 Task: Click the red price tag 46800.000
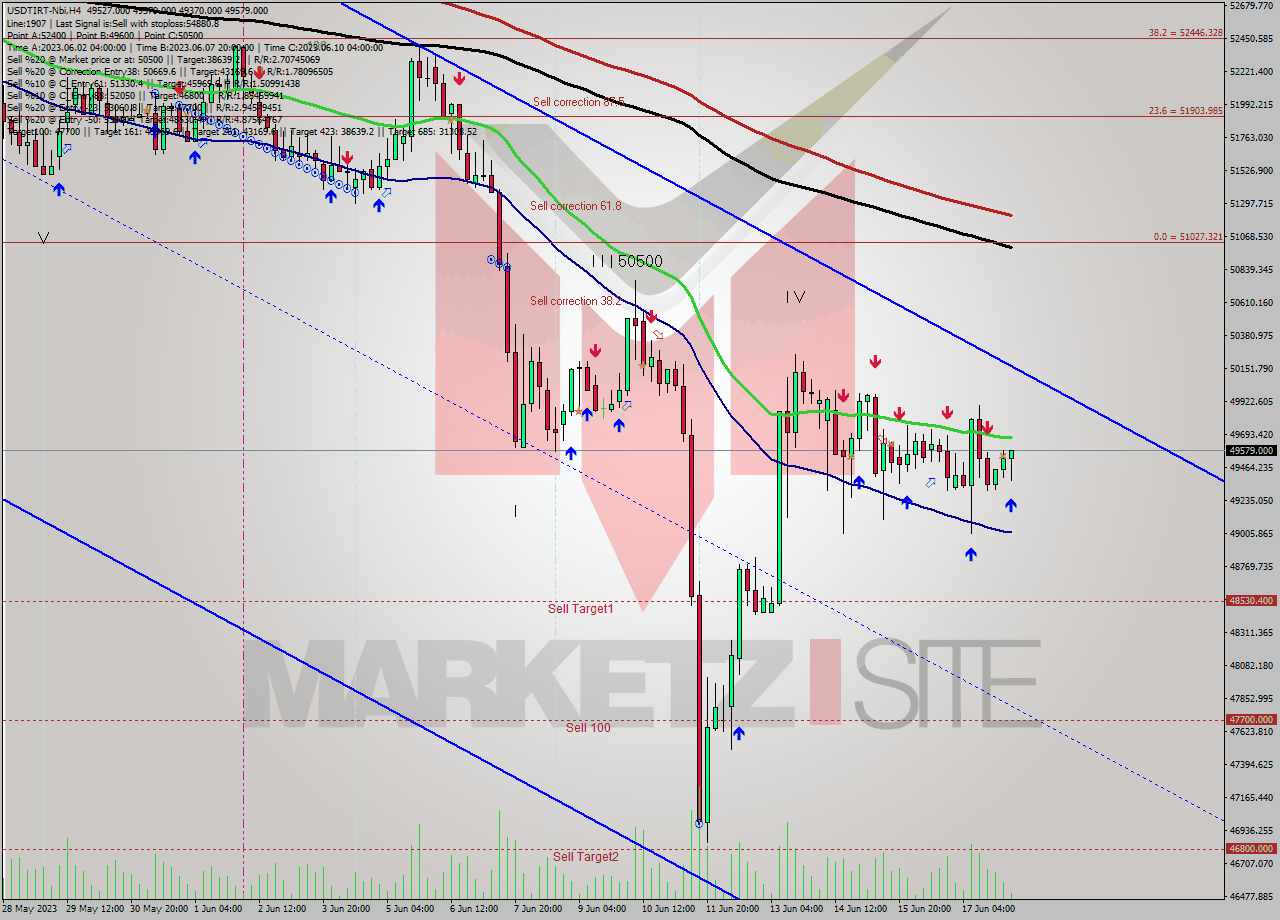(1251, 848)
